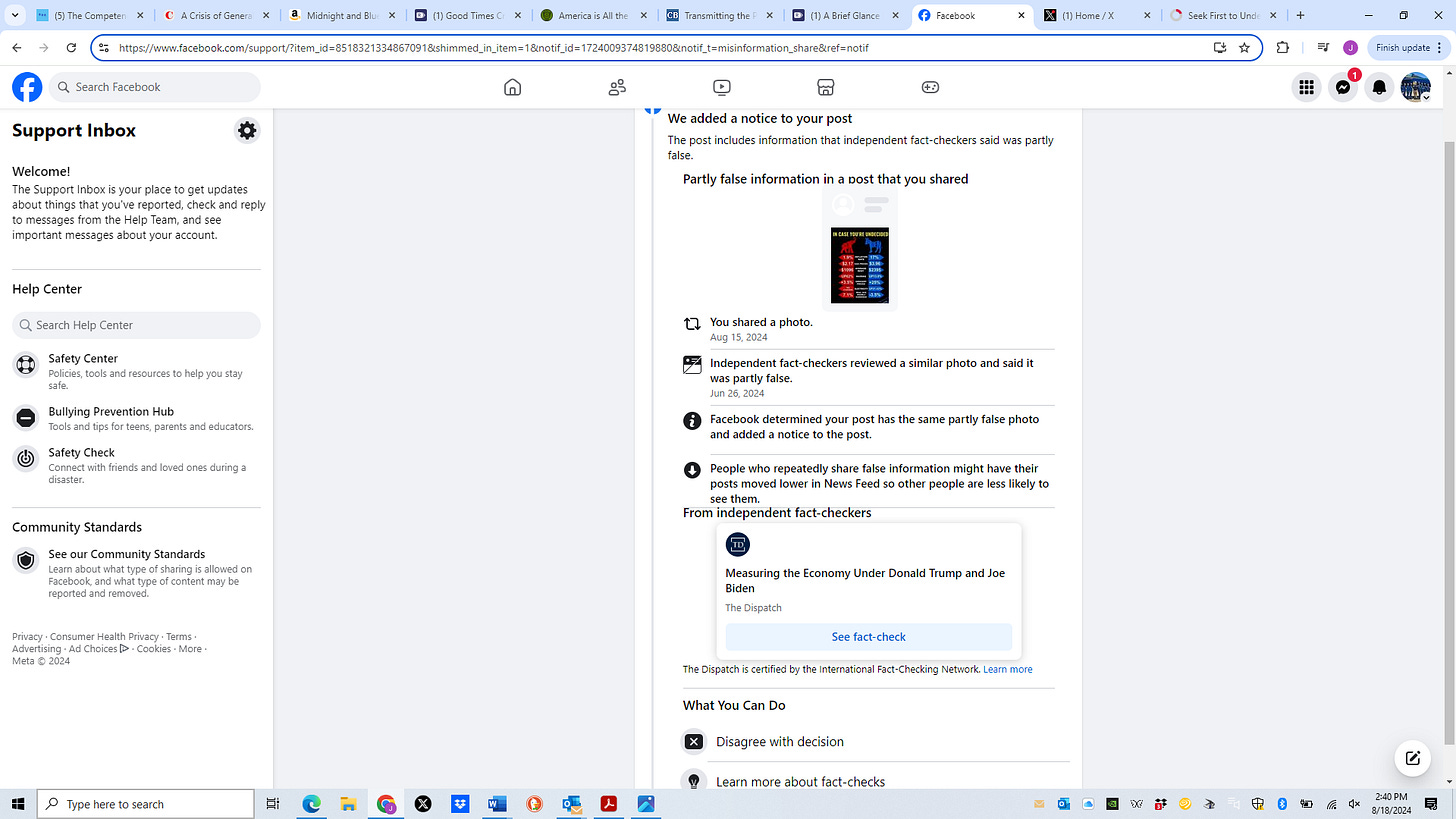1456x819 pixels.
Task: Open the Friends icon in top navigation
Action: [x=617, y=87]
